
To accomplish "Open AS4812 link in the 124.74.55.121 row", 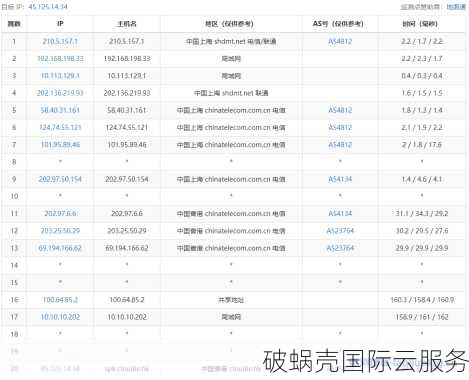I will point(340,128).
